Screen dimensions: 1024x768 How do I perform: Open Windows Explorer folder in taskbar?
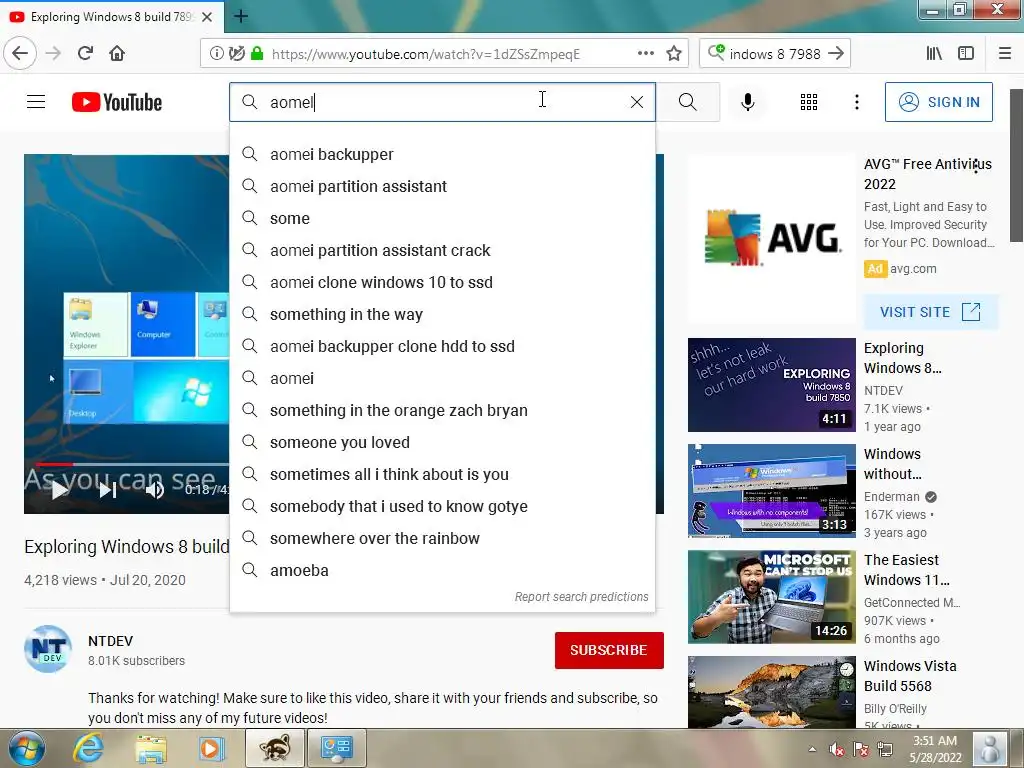click(x=151, y=748)
